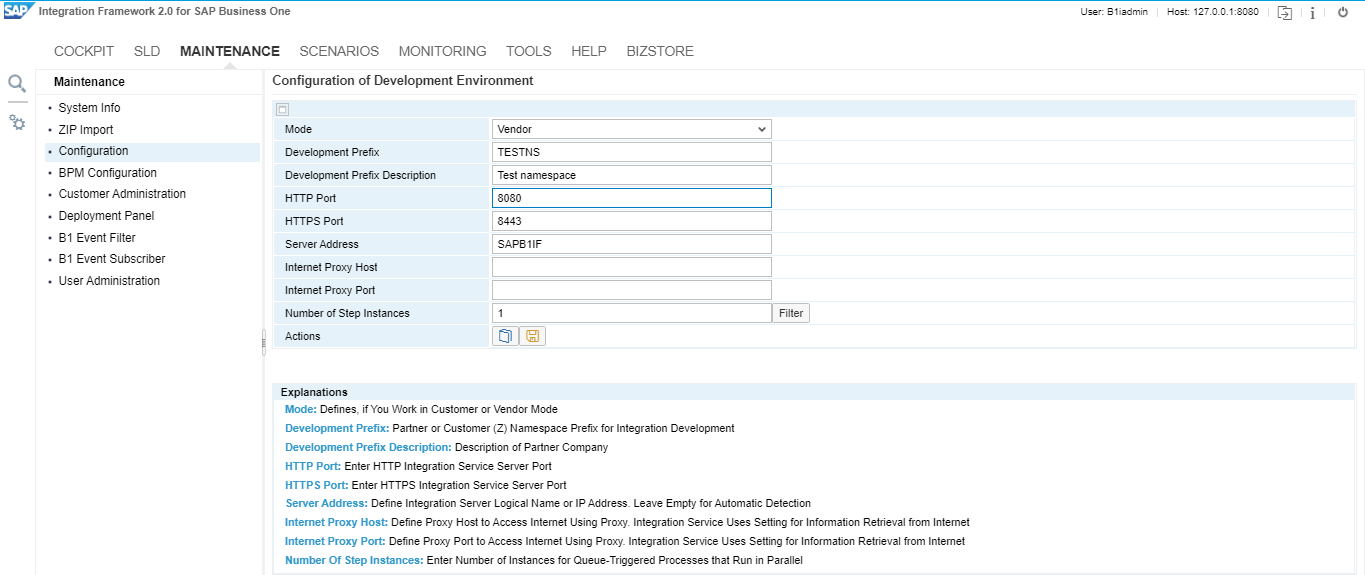Open the TOOLS menu
The width and height of the screenshot is (1365, 575).
[528, 51]
